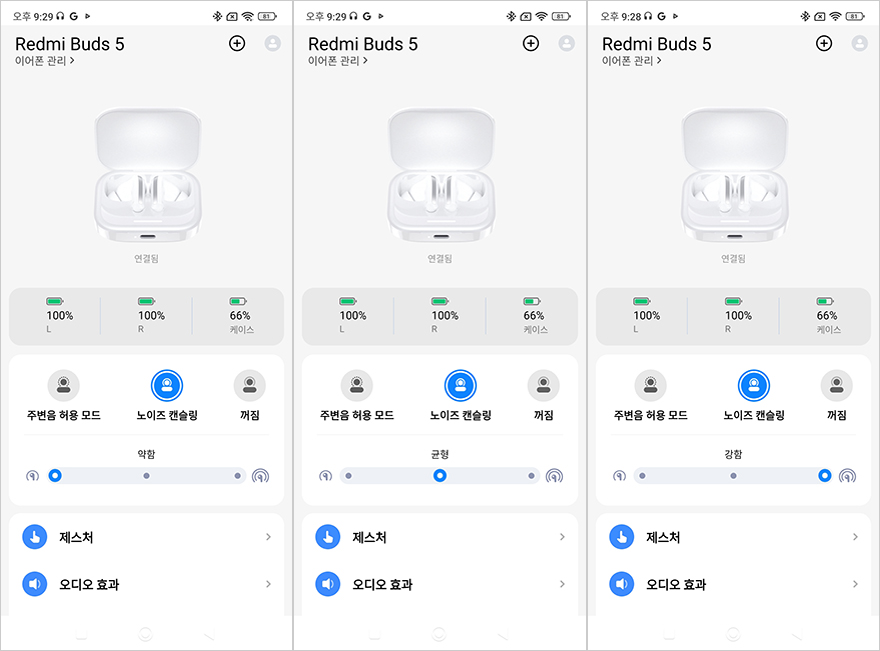
Task: Tap the strong noise-cancel icon on the 균형 screen
Action: tap(554, 476)
